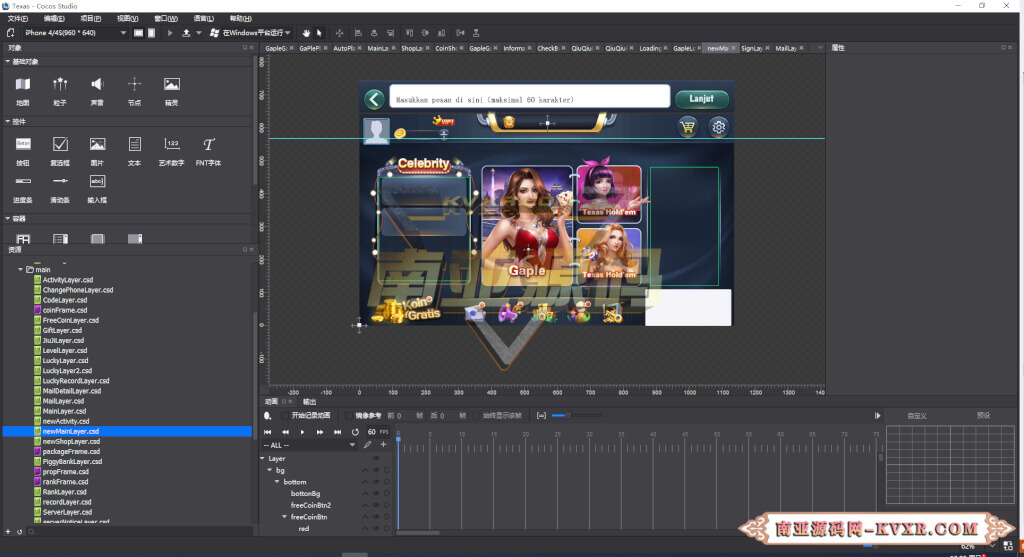Pick the Art Number (艺术数字) widget icon

coord(172,144)
